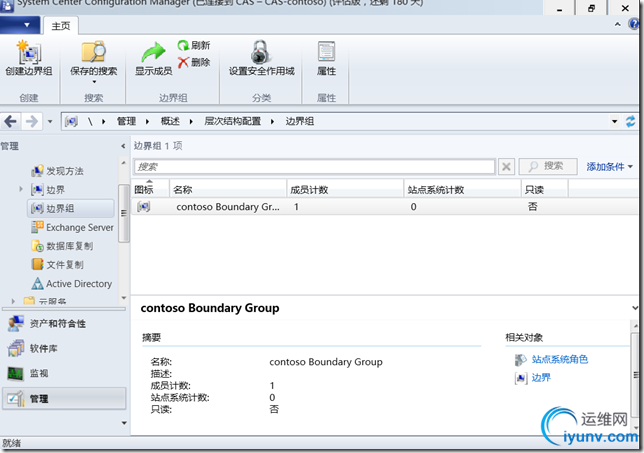The image size is (644, 453).
Task: Click the contoso Boundary Group row icon
Action: point(143,207)
